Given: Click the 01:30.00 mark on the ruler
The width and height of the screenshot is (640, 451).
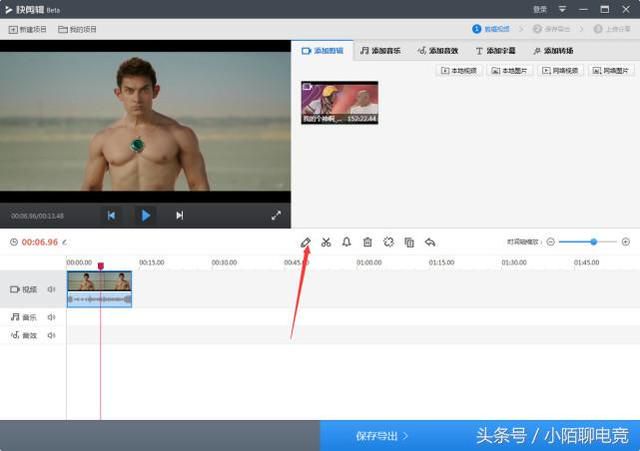Looking at the screenshot, I should (514, 262).
